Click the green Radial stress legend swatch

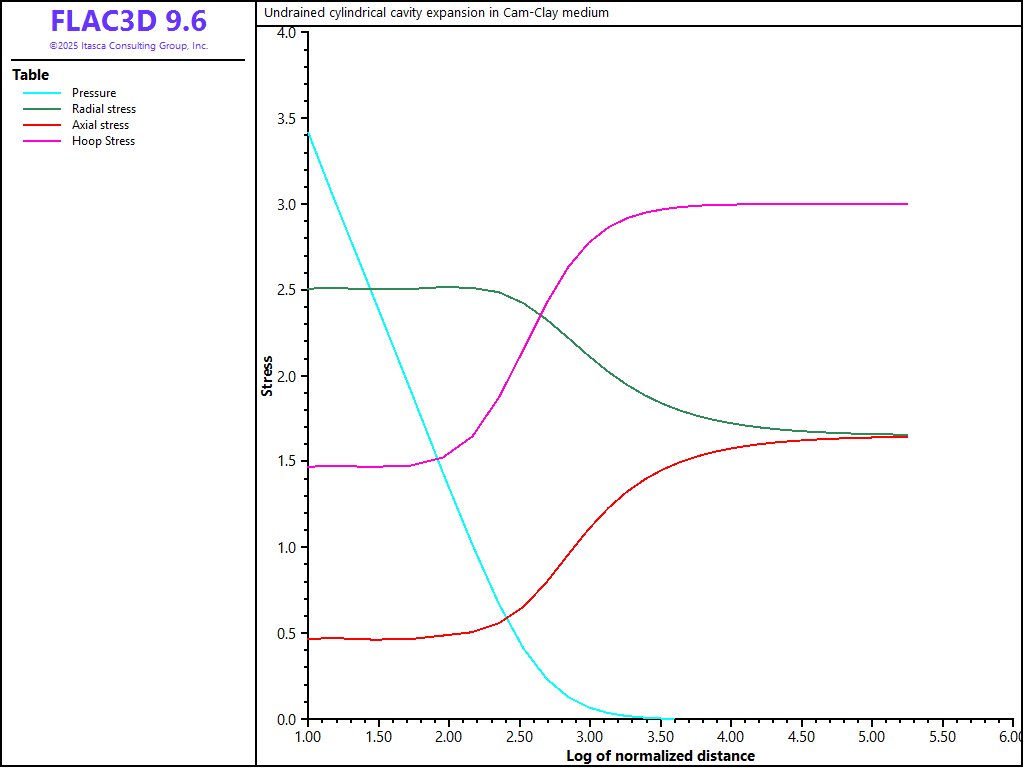pyautogui.click(x=42, y=109)
